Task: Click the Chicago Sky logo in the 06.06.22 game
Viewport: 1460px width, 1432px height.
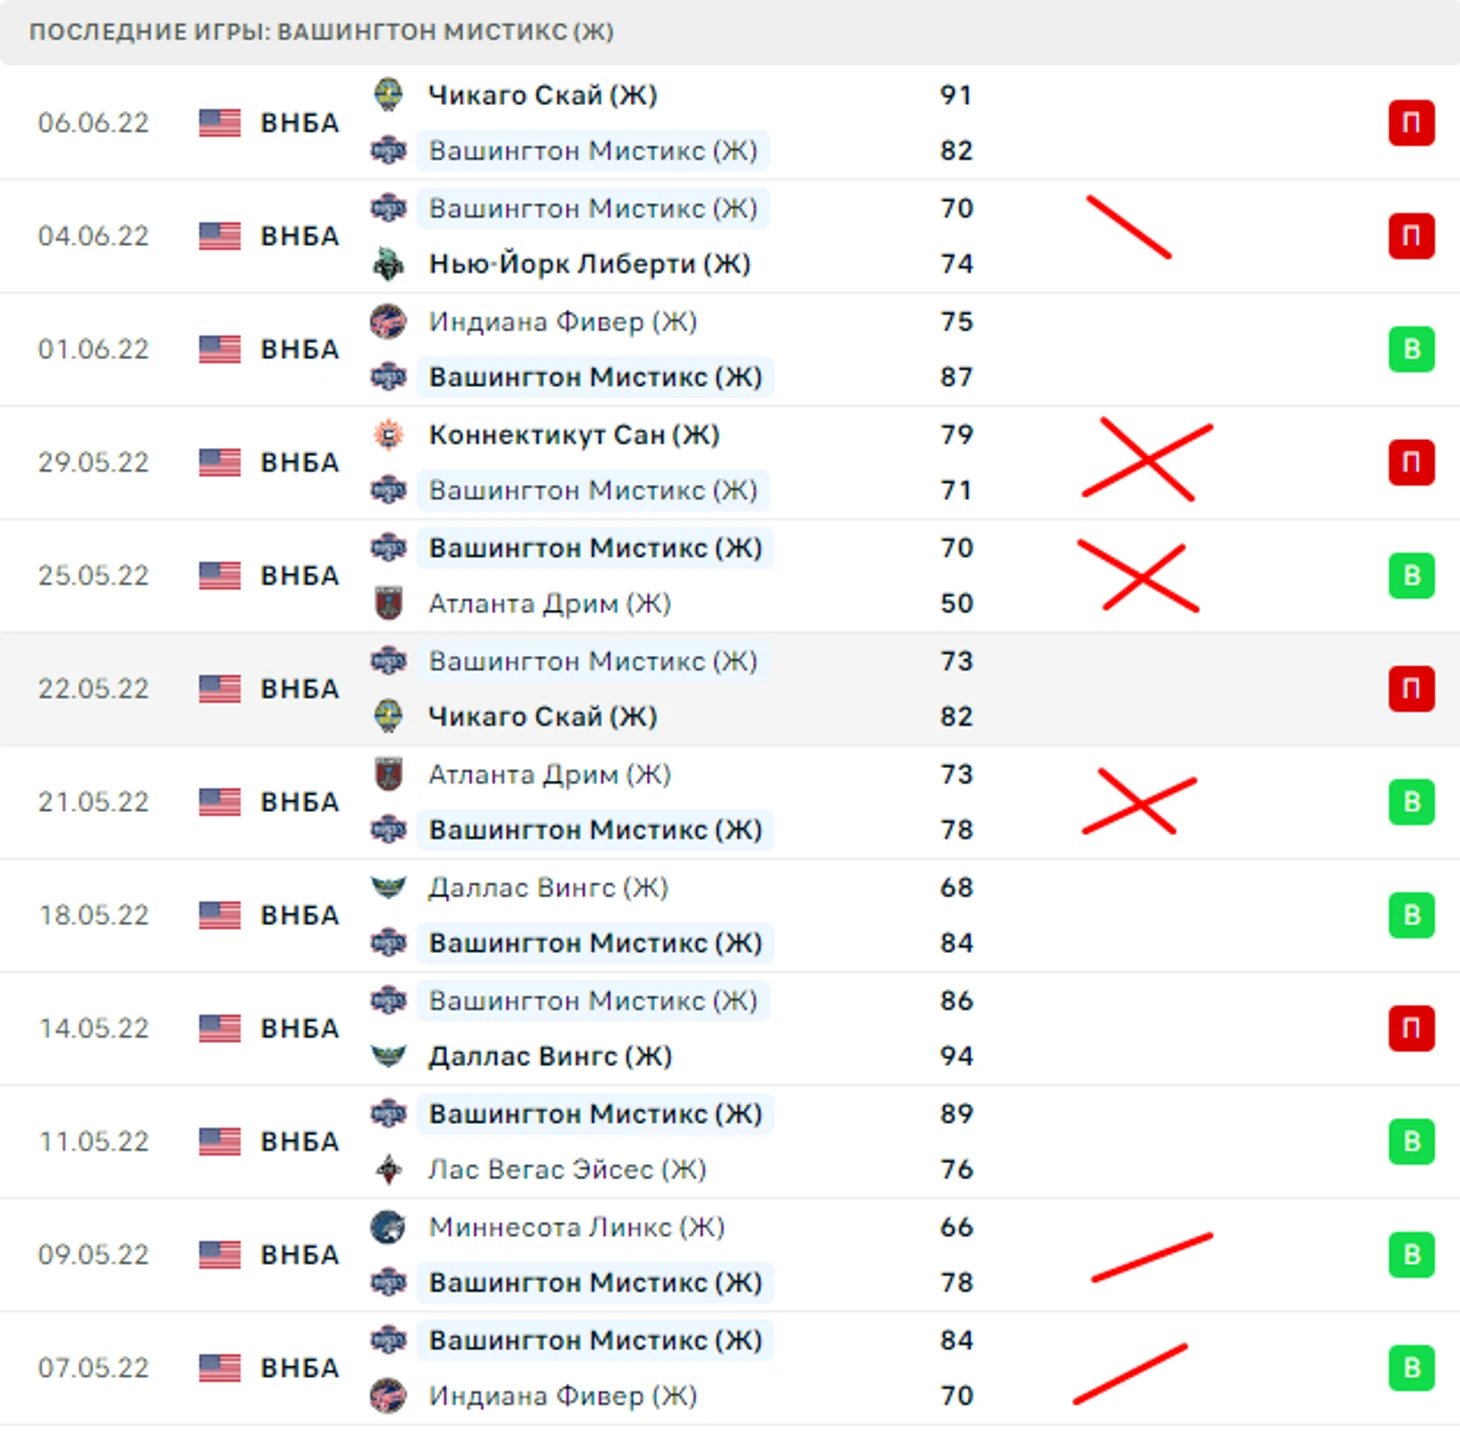Action: click(x=388, y=95)
